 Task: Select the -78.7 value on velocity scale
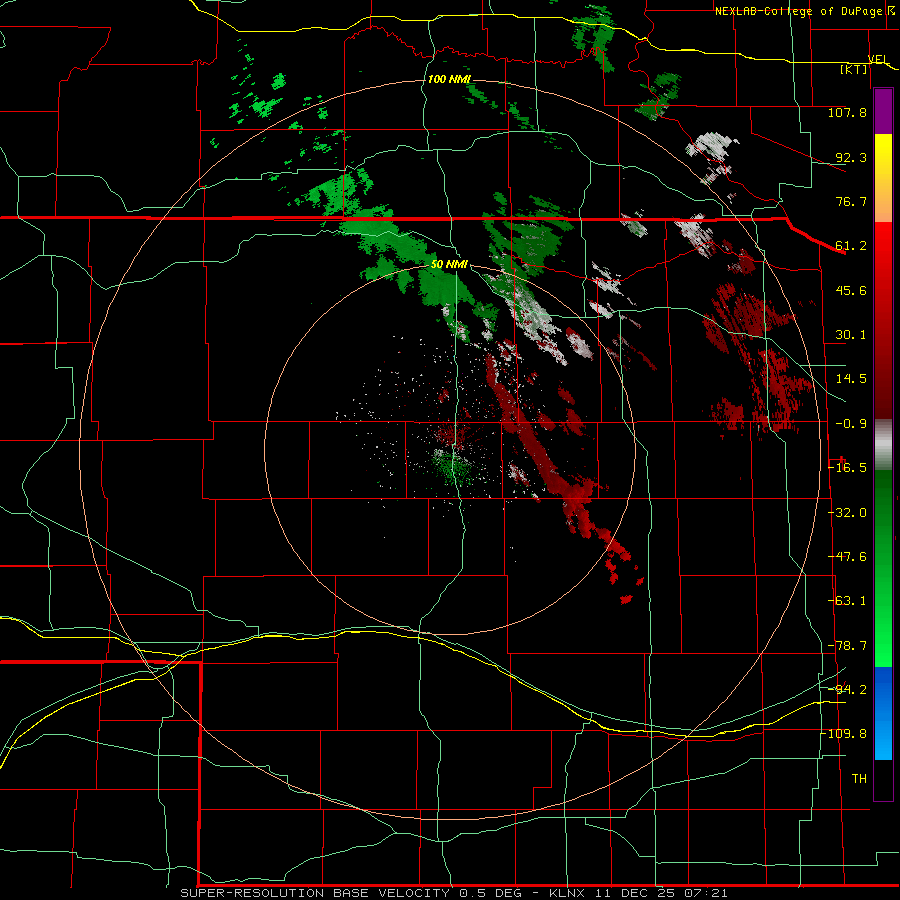[847, 646]
